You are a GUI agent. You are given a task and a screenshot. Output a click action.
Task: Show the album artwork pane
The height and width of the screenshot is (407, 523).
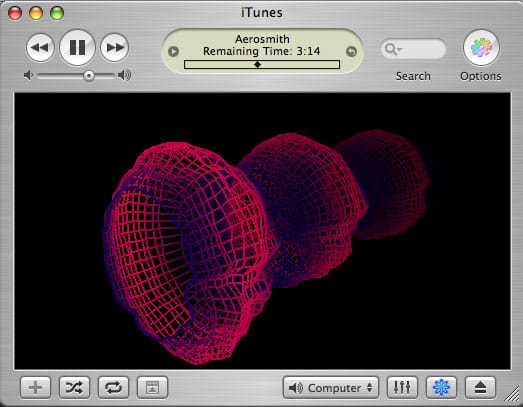pos(152,388)
